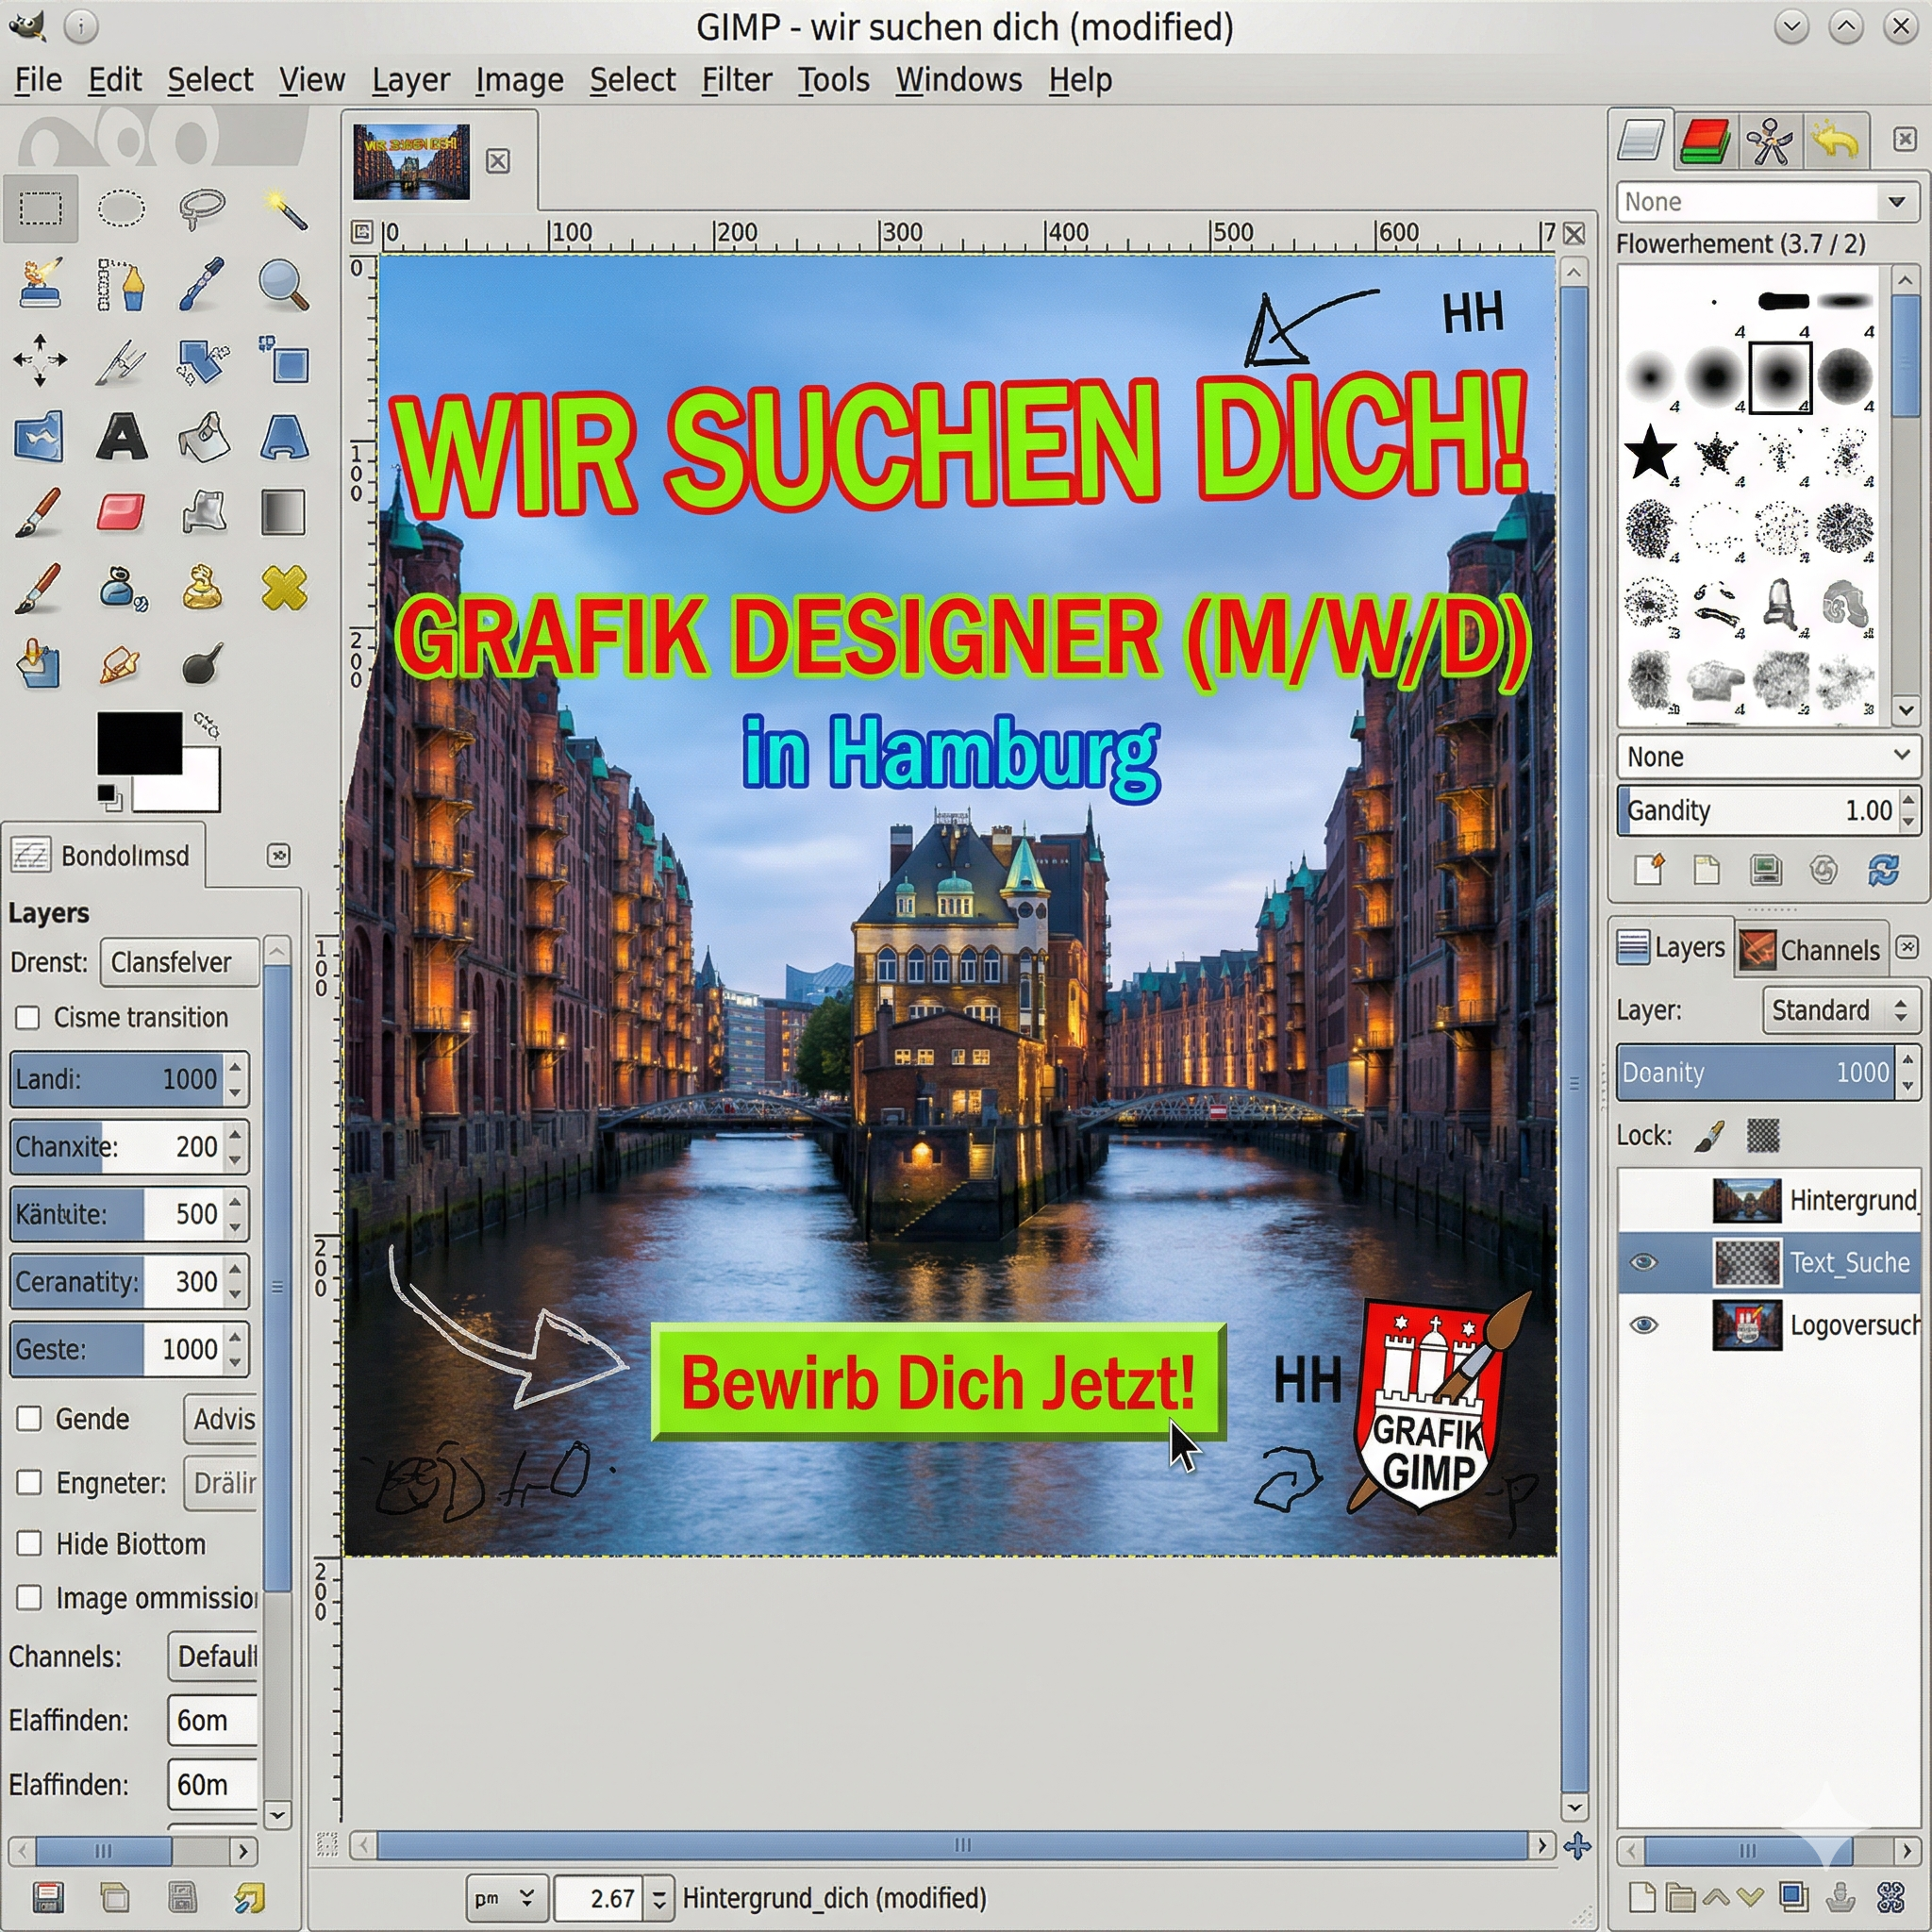Open the None dropdown below the brush grid
The image size is (1932, 1932).
pyautogui.click(x=1767, y=757)
